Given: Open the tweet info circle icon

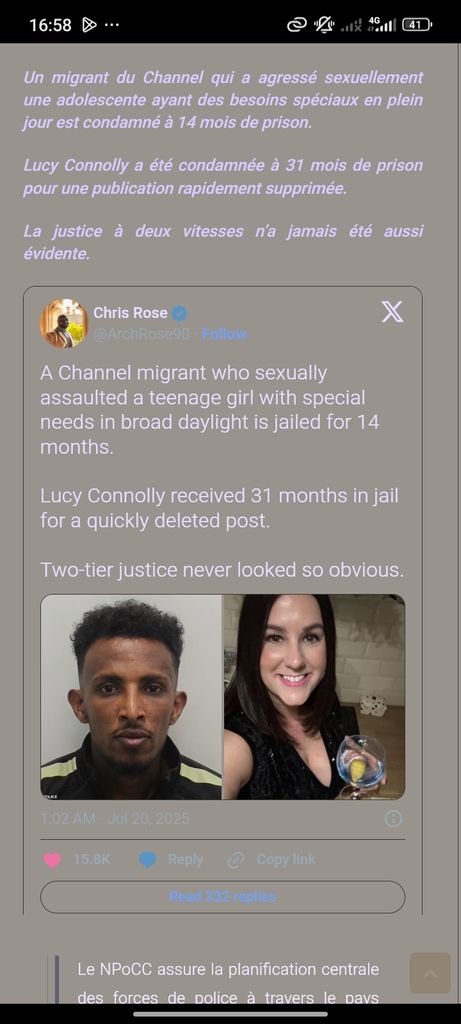Looking at the screenshot, I should click(x=393, y=819).
